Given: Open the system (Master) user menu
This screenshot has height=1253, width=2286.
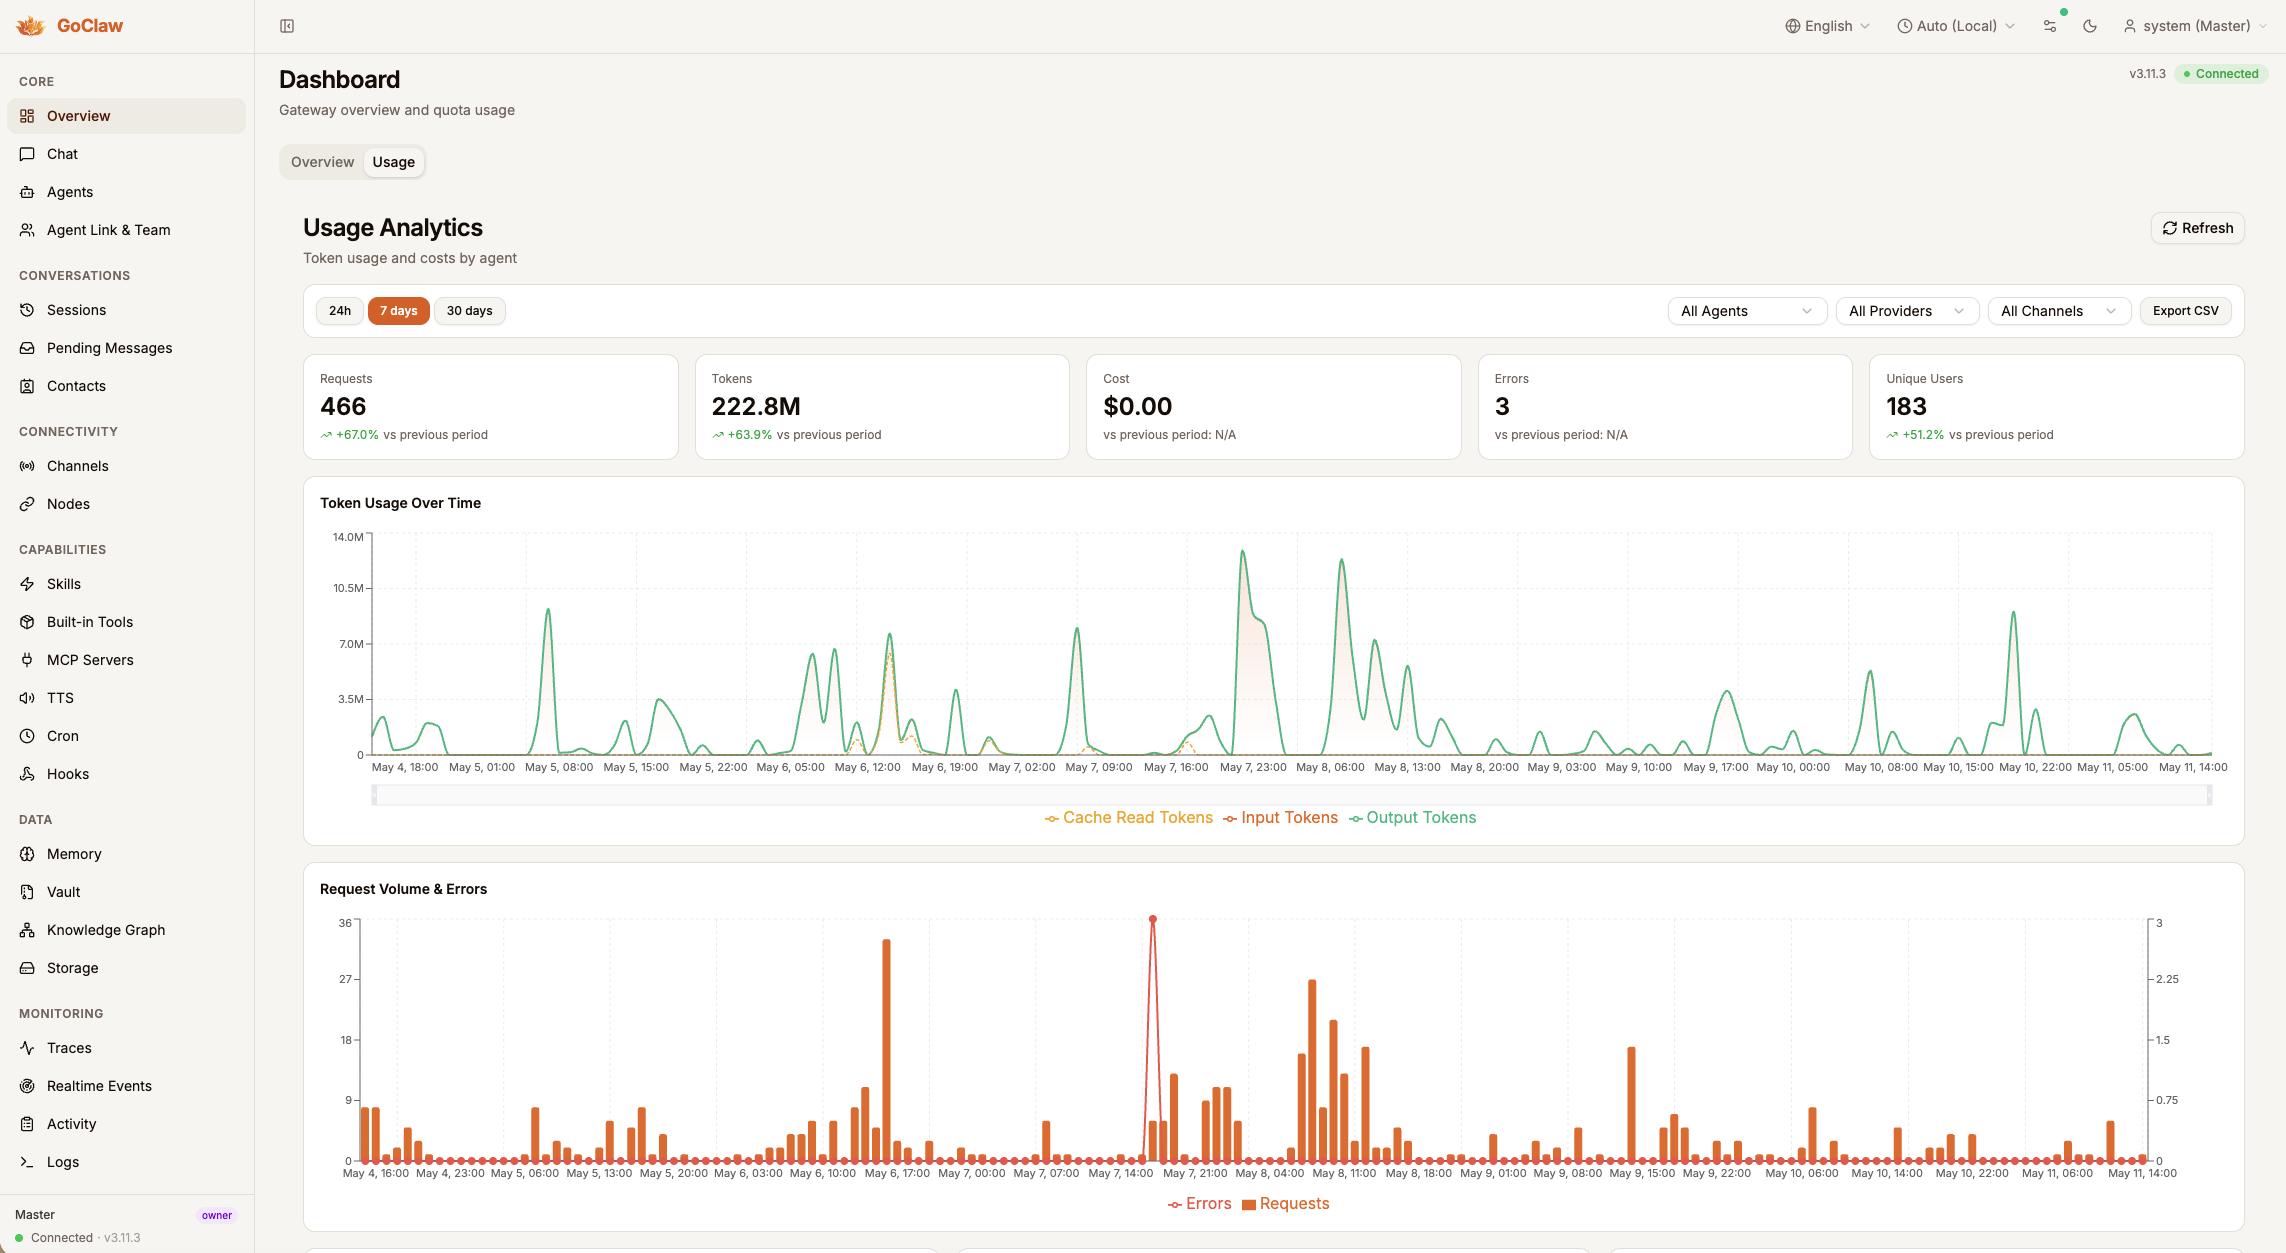Looking at the screenshot, I should coord(2194,26).
